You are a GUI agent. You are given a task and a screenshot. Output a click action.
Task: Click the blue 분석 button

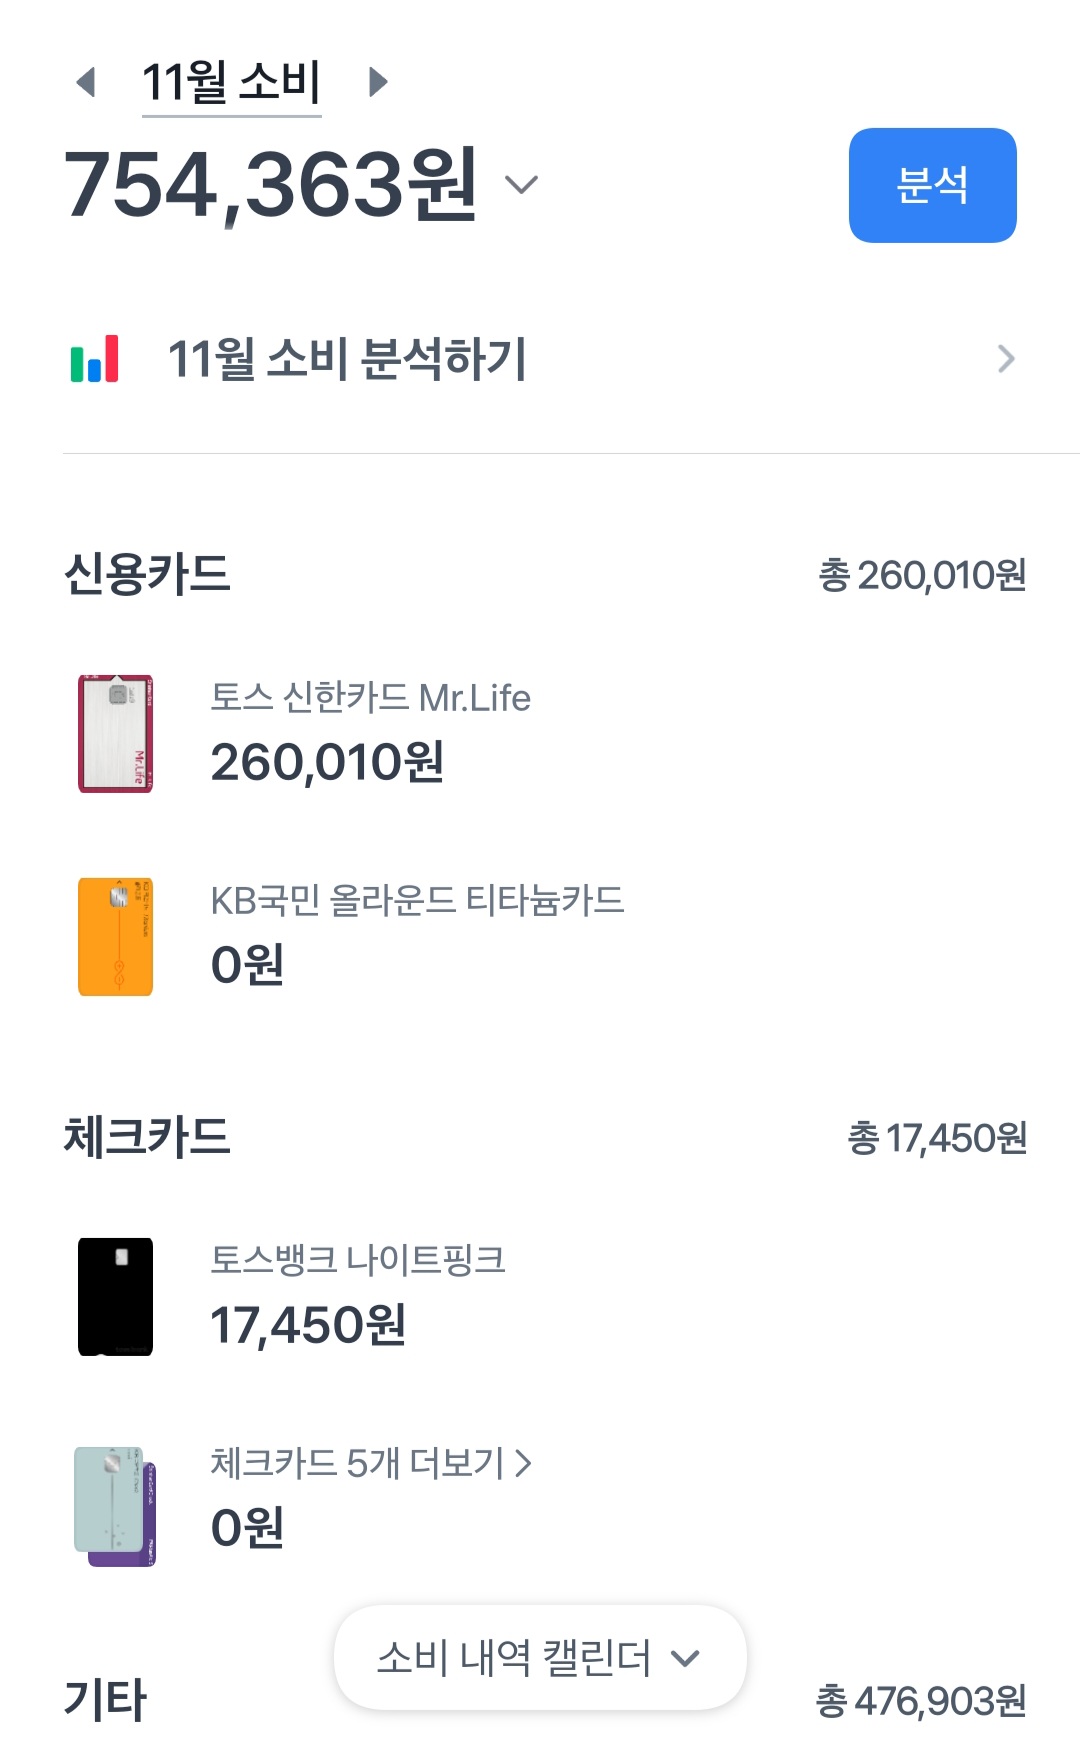click(932, 185)
